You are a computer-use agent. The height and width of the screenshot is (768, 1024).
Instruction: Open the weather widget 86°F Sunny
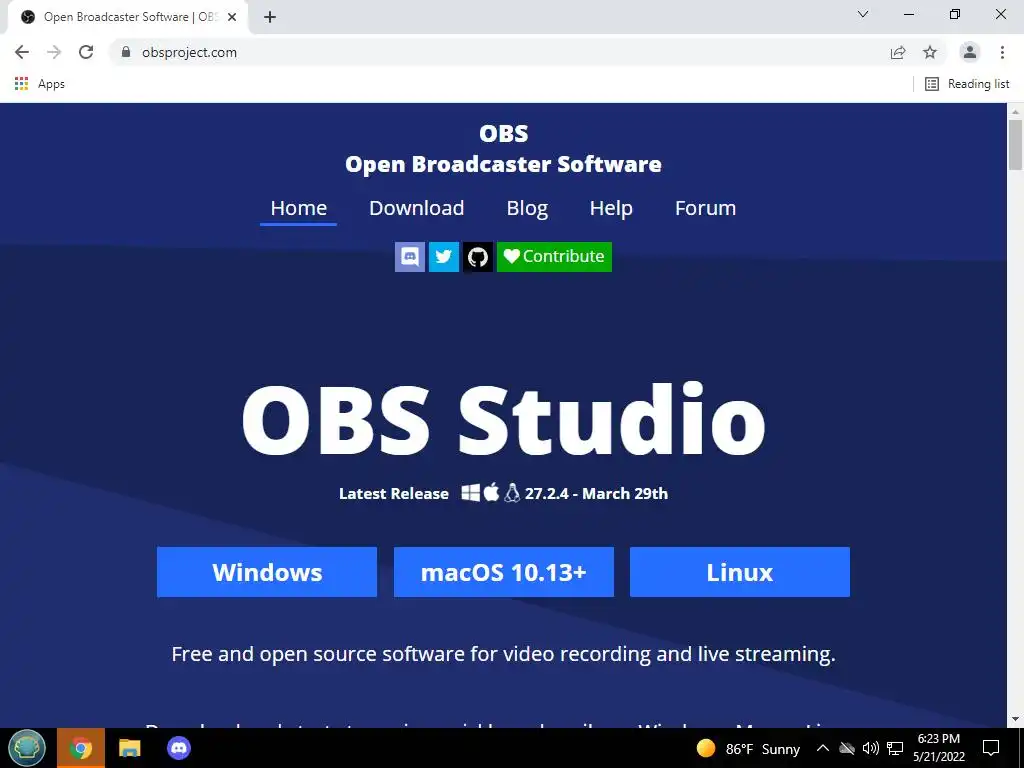(748, 748)
